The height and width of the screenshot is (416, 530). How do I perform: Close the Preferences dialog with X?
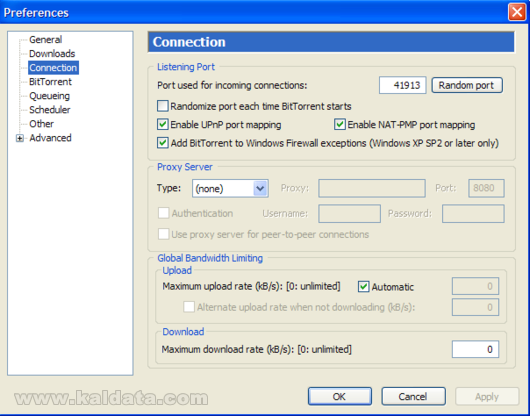[x=517, y=13]
